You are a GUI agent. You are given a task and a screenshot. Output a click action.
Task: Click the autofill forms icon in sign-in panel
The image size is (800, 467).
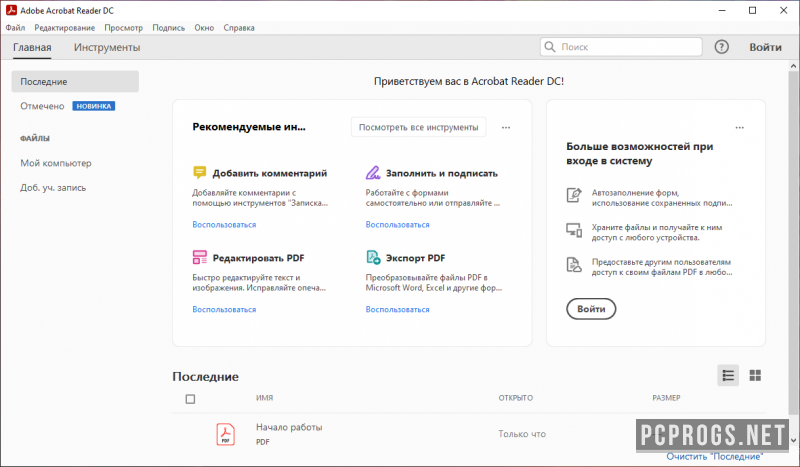574,195
